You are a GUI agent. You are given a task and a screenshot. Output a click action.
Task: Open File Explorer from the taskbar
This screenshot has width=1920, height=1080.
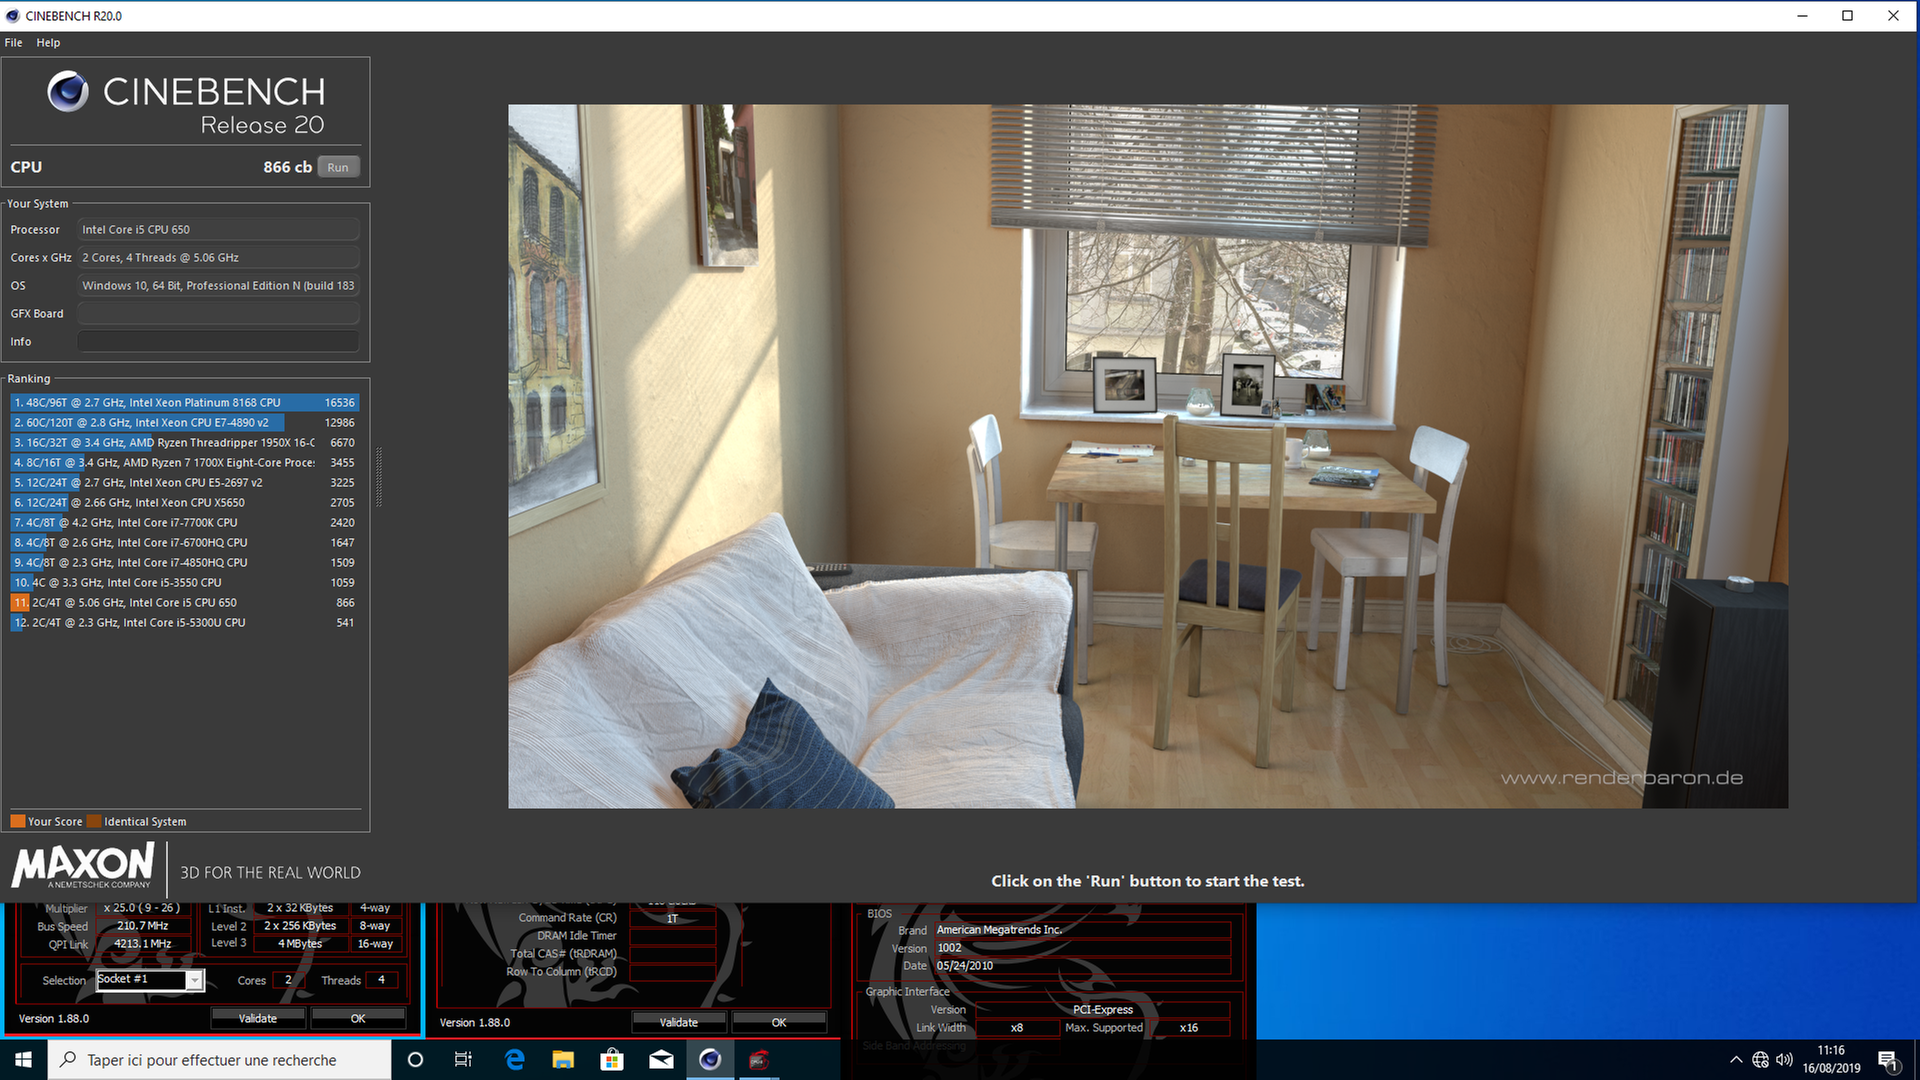563,1060
